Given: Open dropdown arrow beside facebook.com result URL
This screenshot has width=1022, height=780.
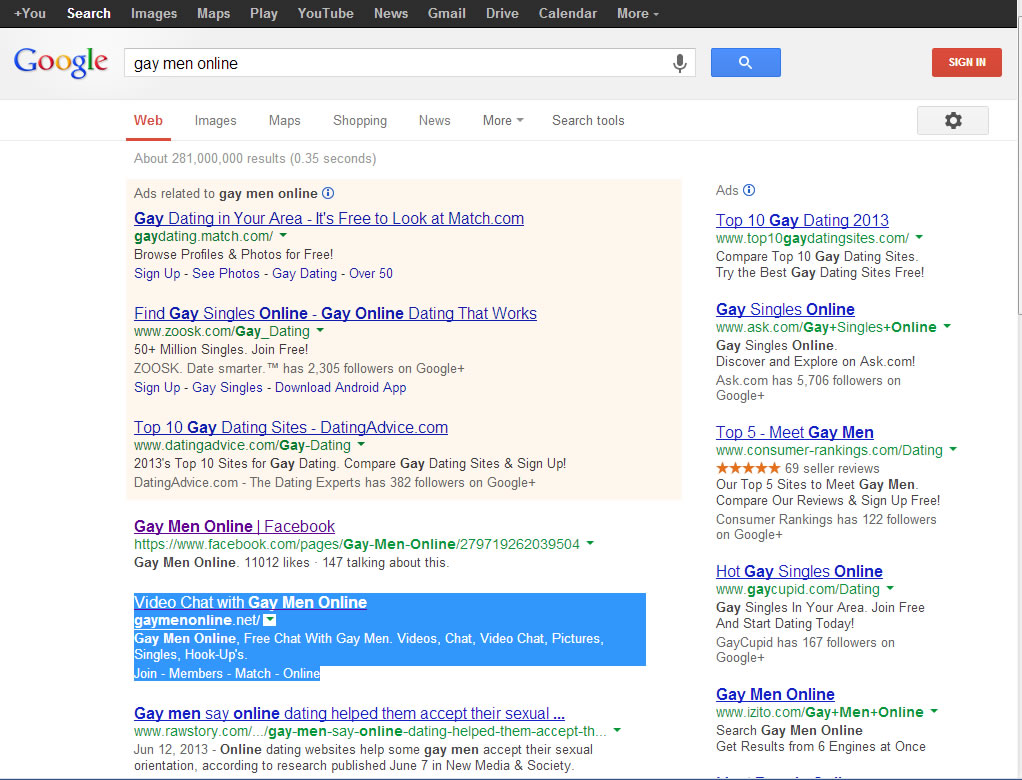Looking at the screenshot, I should click(590, 544).
